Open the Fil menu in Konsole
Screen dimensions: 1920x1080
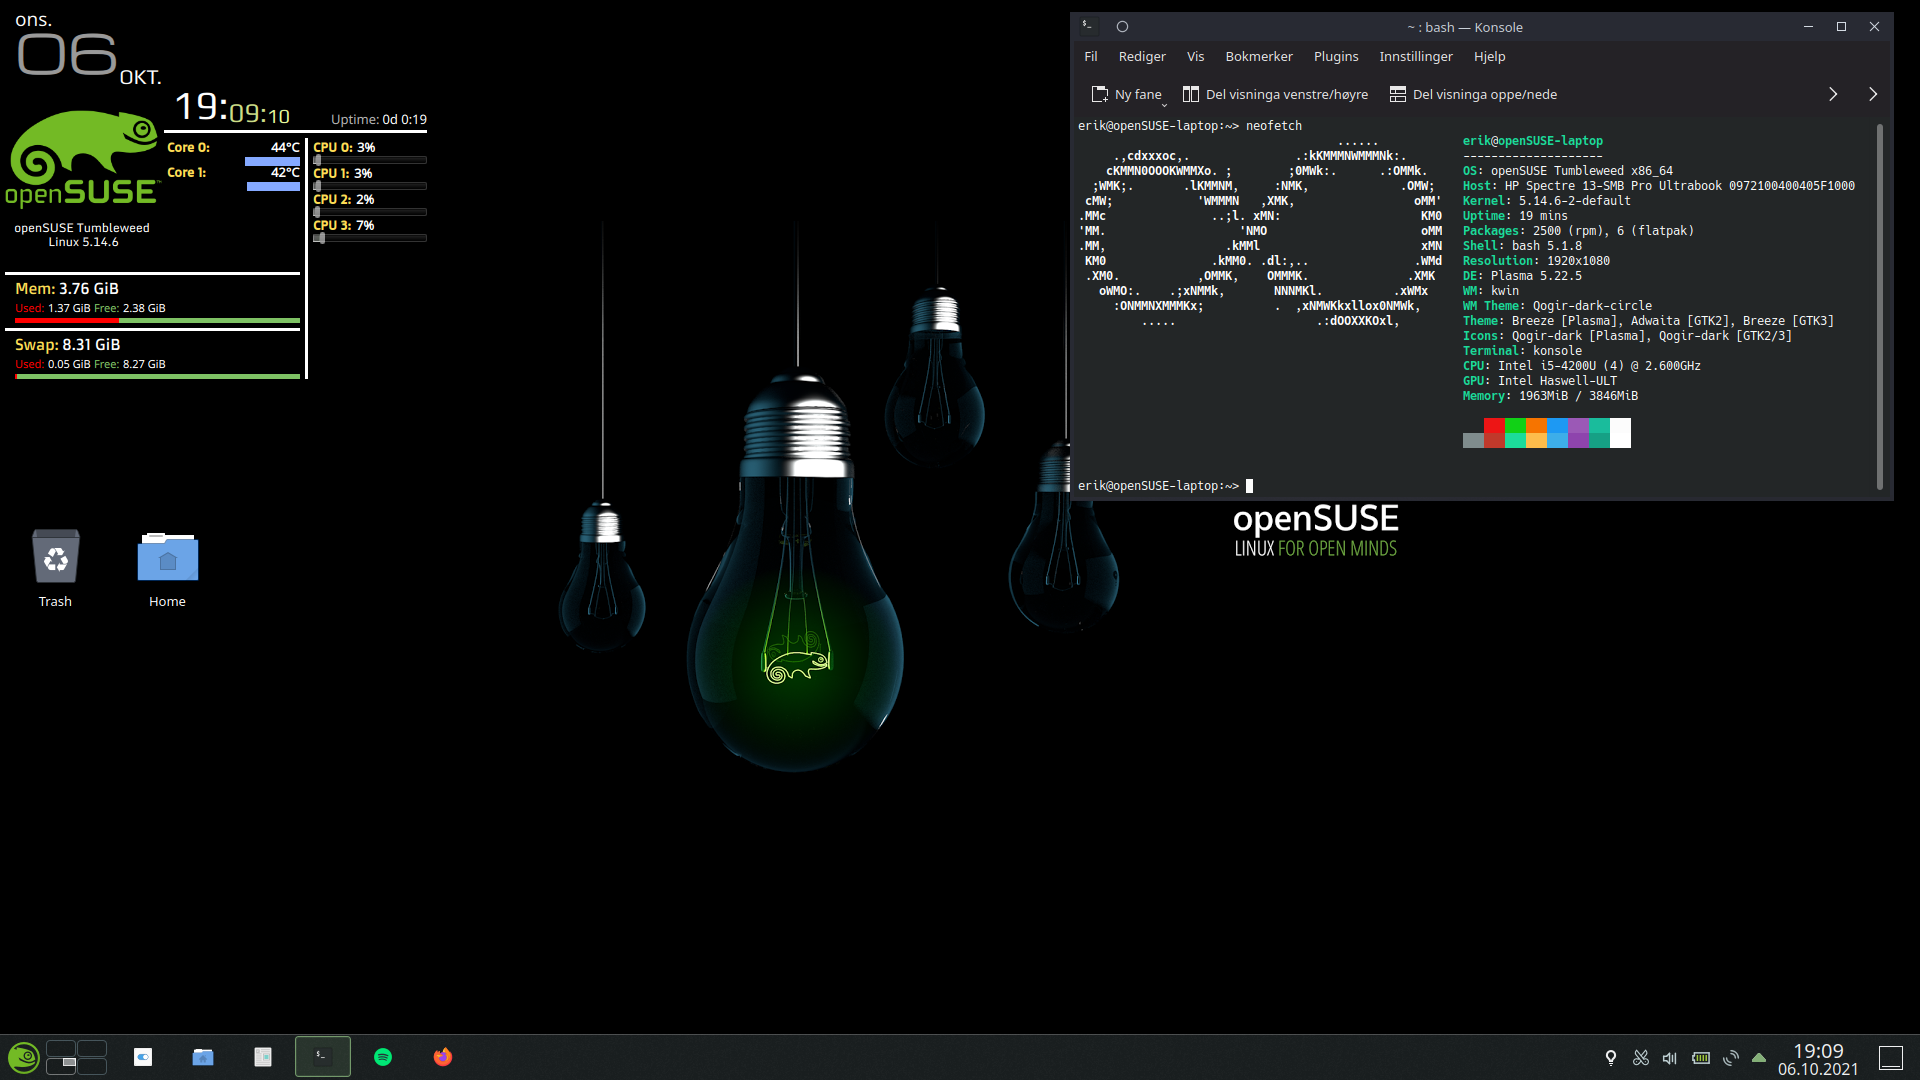1091,57
